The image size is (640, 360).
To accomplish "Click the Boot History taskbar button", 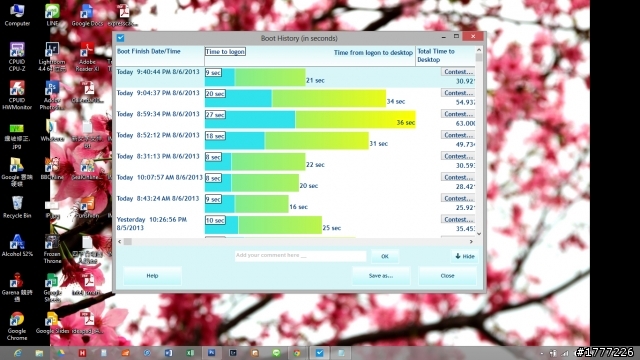I will coord(319,353).
